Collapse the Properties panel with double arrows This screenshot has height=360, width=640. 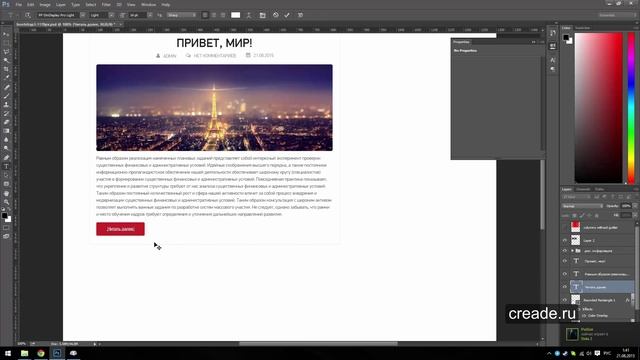(533, 42)
